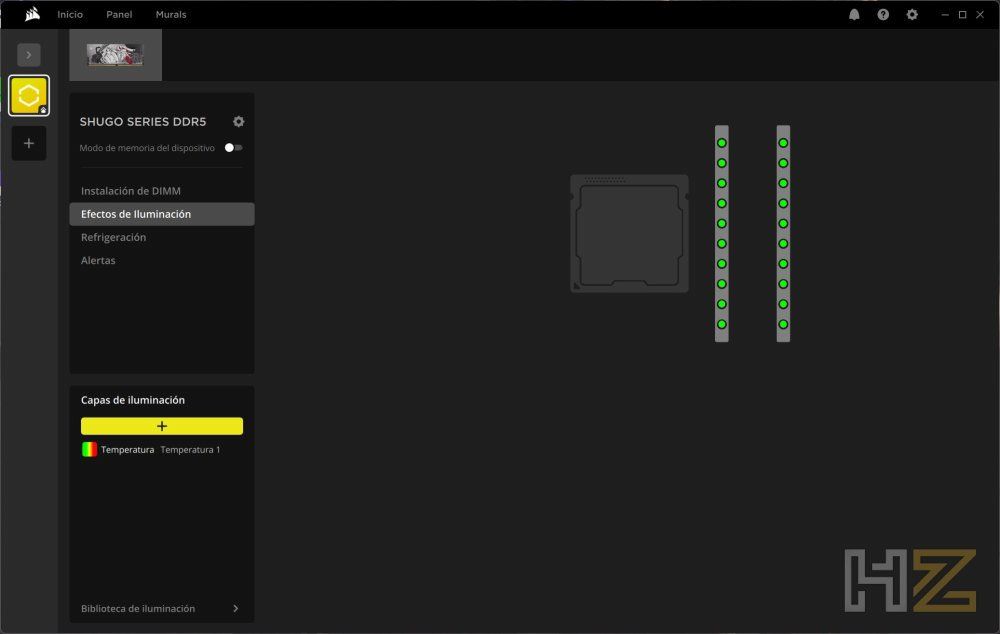Click the Capas de iluminación heading
The image size is (1000, 634).
(x=133, y=400)
